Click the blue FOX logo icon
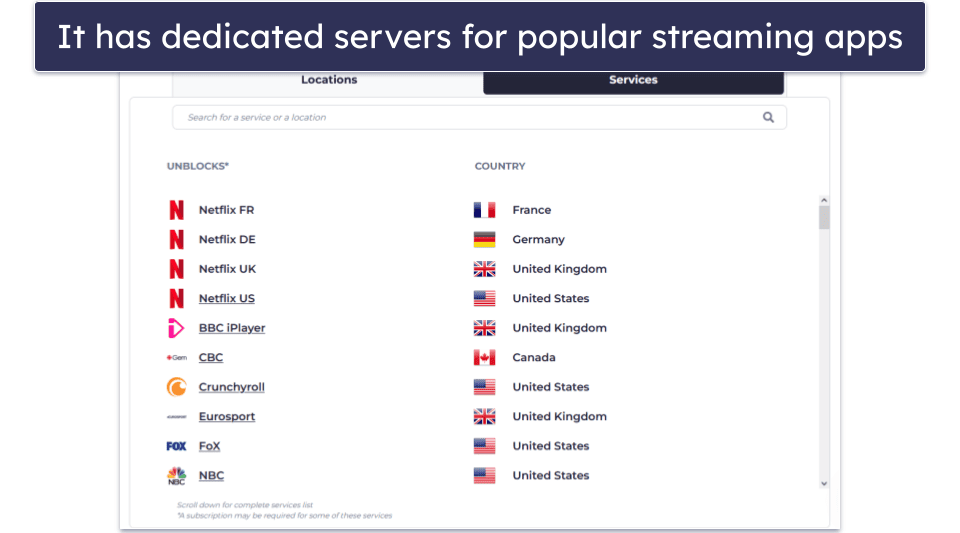Viewport: 960px width, 533px height. click(x=176, y=446)
